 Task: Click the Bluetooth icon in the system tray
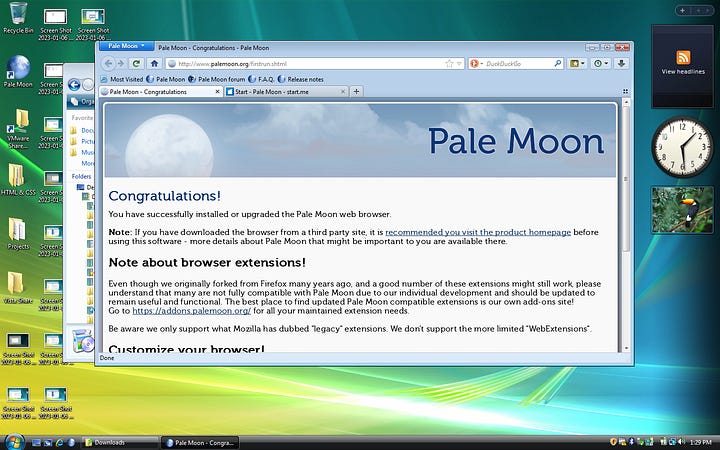click(631, 442)
